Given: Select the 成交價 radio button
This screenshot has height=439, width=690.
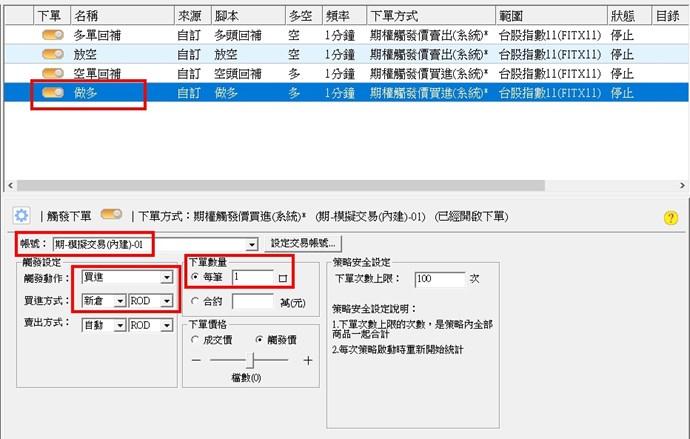Looking at the screenshot, I should click(x=195, y=340).
